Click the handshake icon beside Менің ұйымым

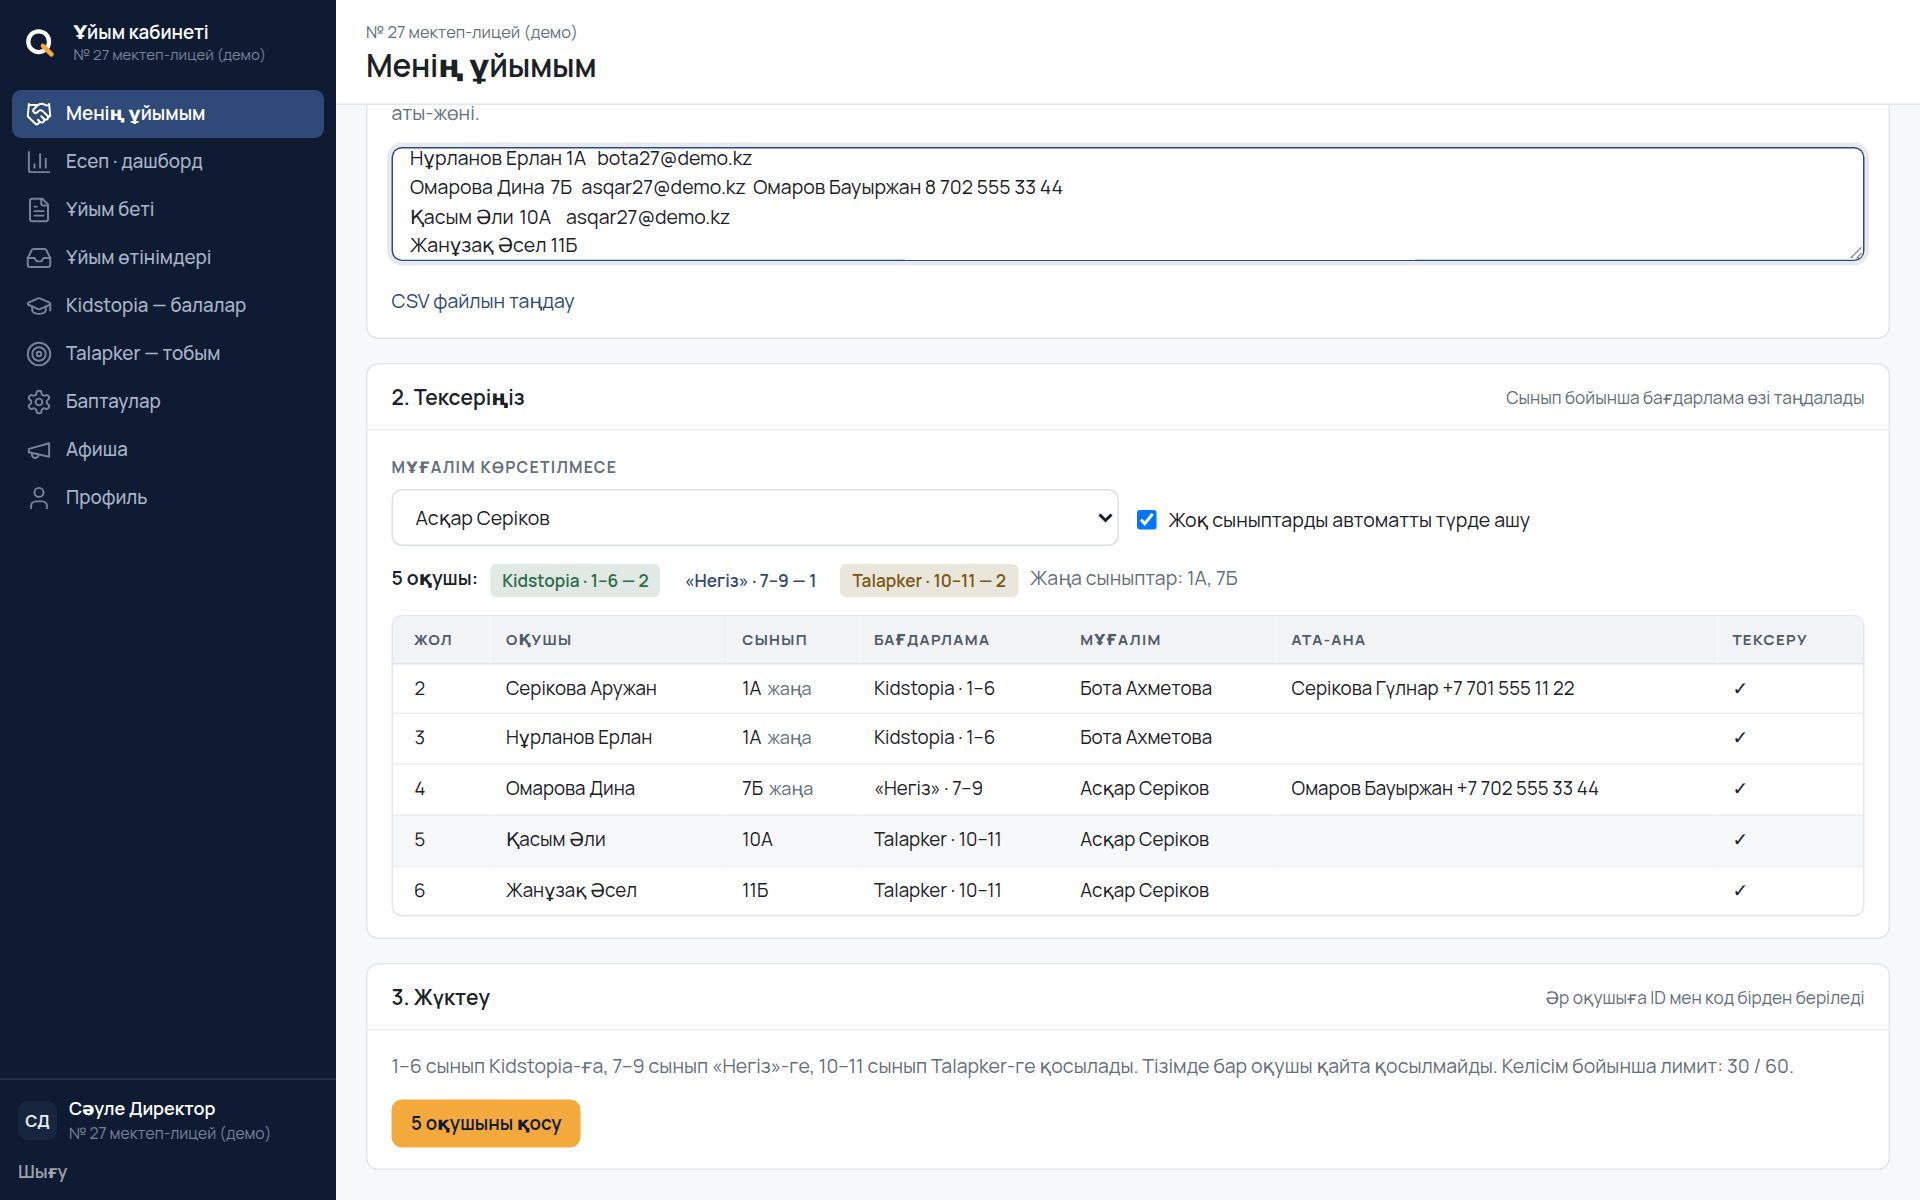tap(39, 114)
